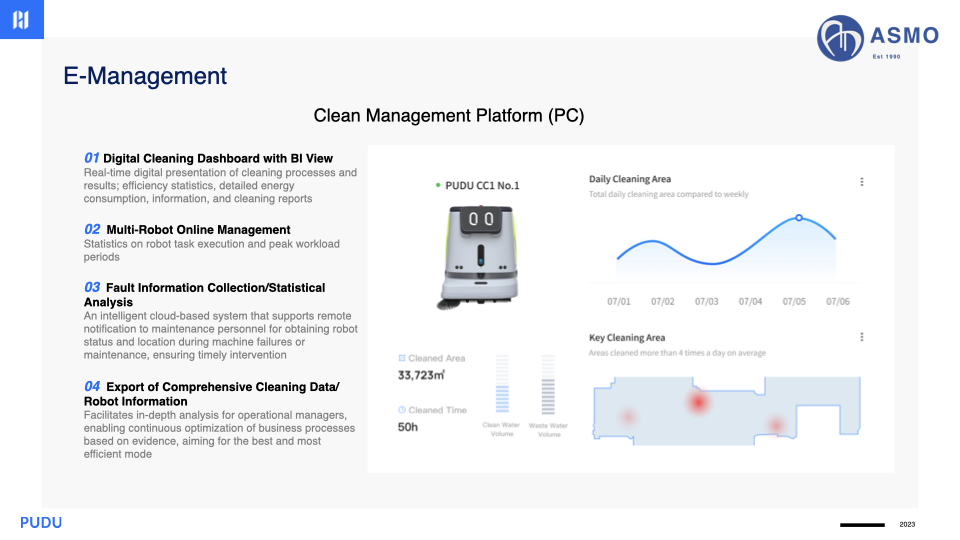The height and width of the screenshot is (540, 960).
Task: Click the Multi-Robot Online Management heading
Action: point(198,230)
